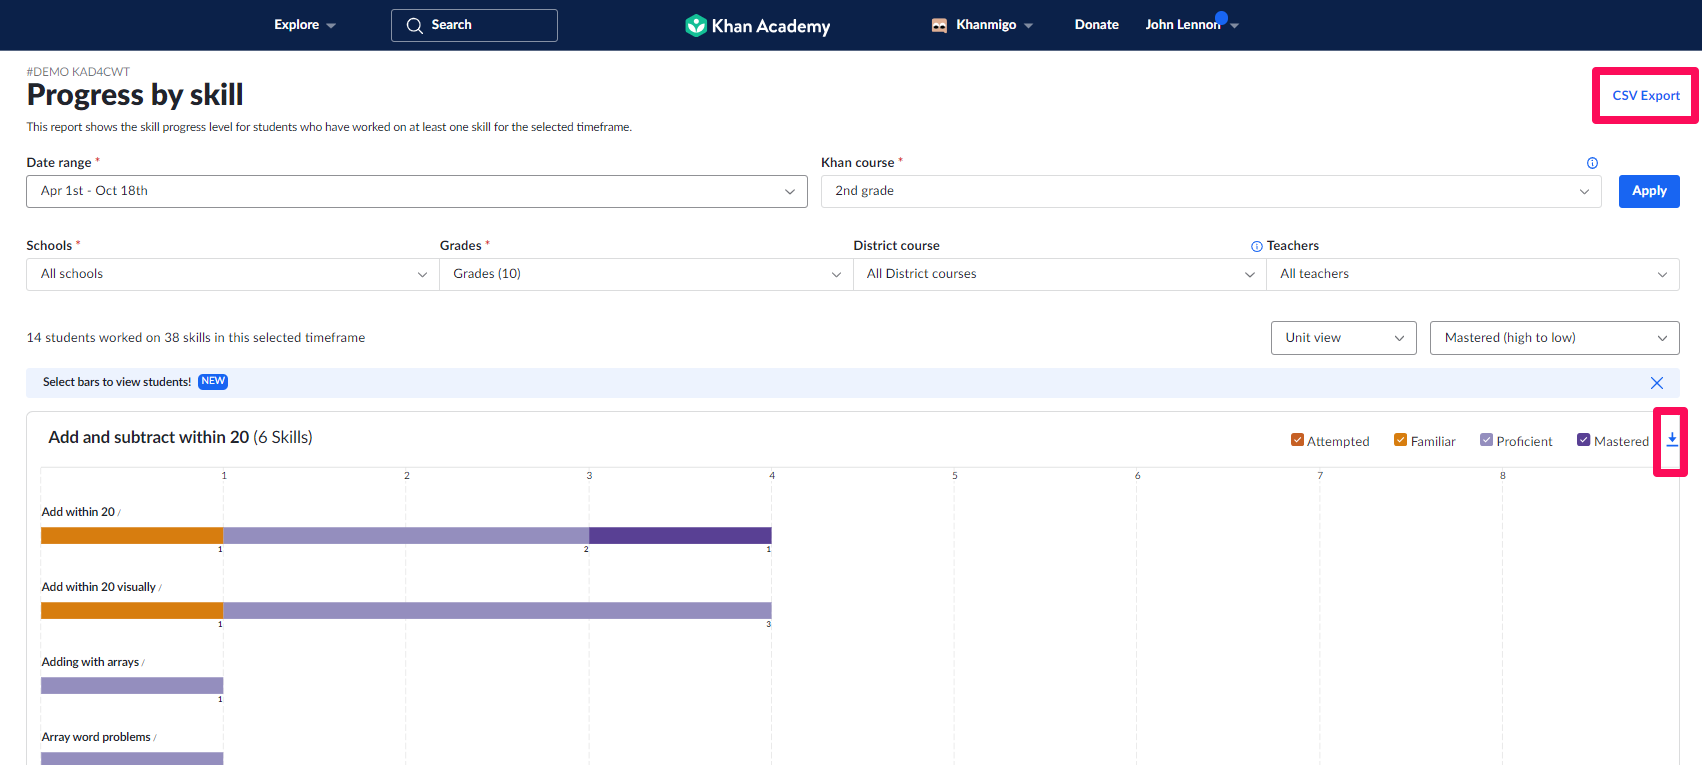Click the 14 students worked on 38 skills text
Screen dimensions: 1702x765
(196, 338)
